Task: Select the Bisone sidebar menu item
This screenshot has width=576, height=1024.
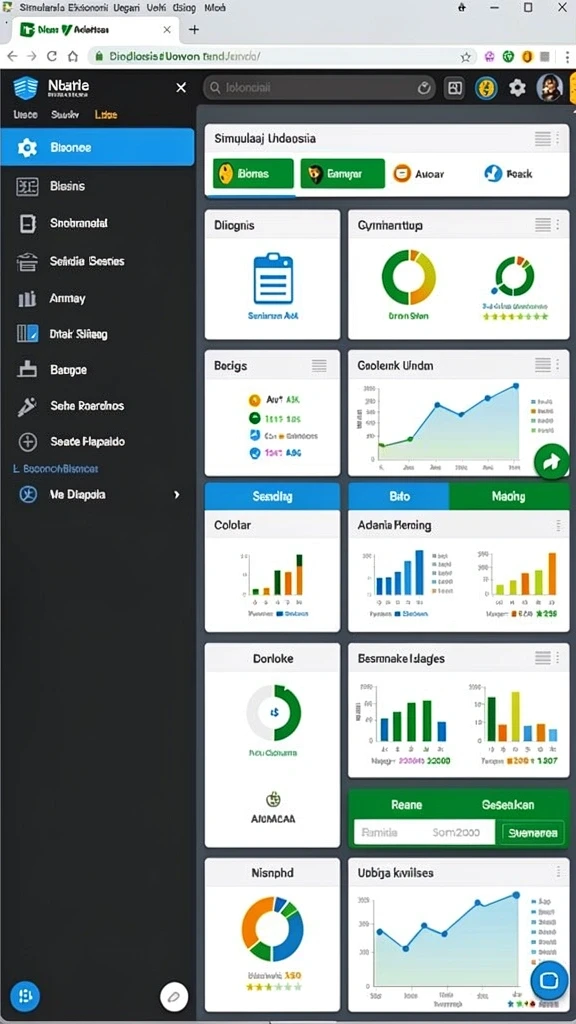Action: pyautogui.click(x=97, y=147)
